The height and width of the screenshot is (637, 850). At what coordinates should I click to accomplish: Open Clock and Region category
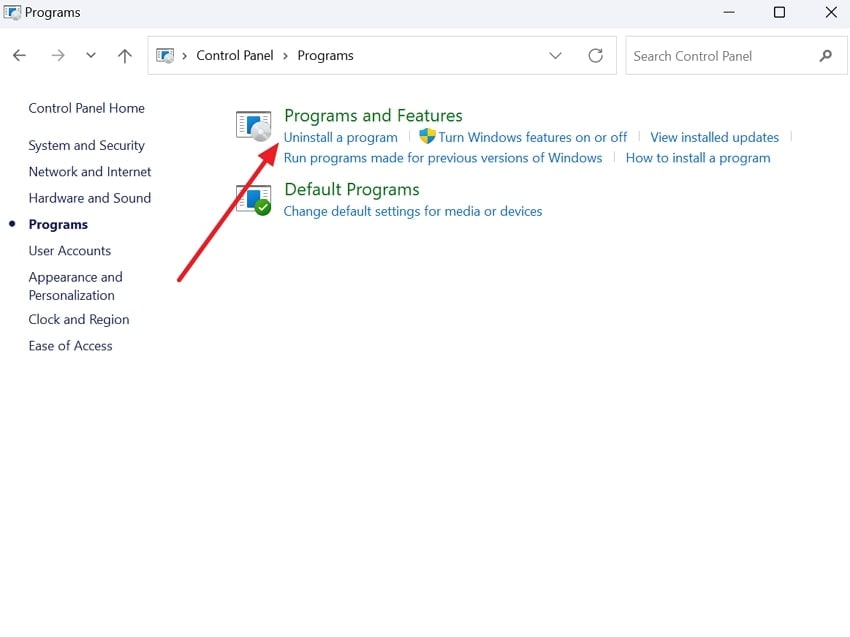(79, 319)
